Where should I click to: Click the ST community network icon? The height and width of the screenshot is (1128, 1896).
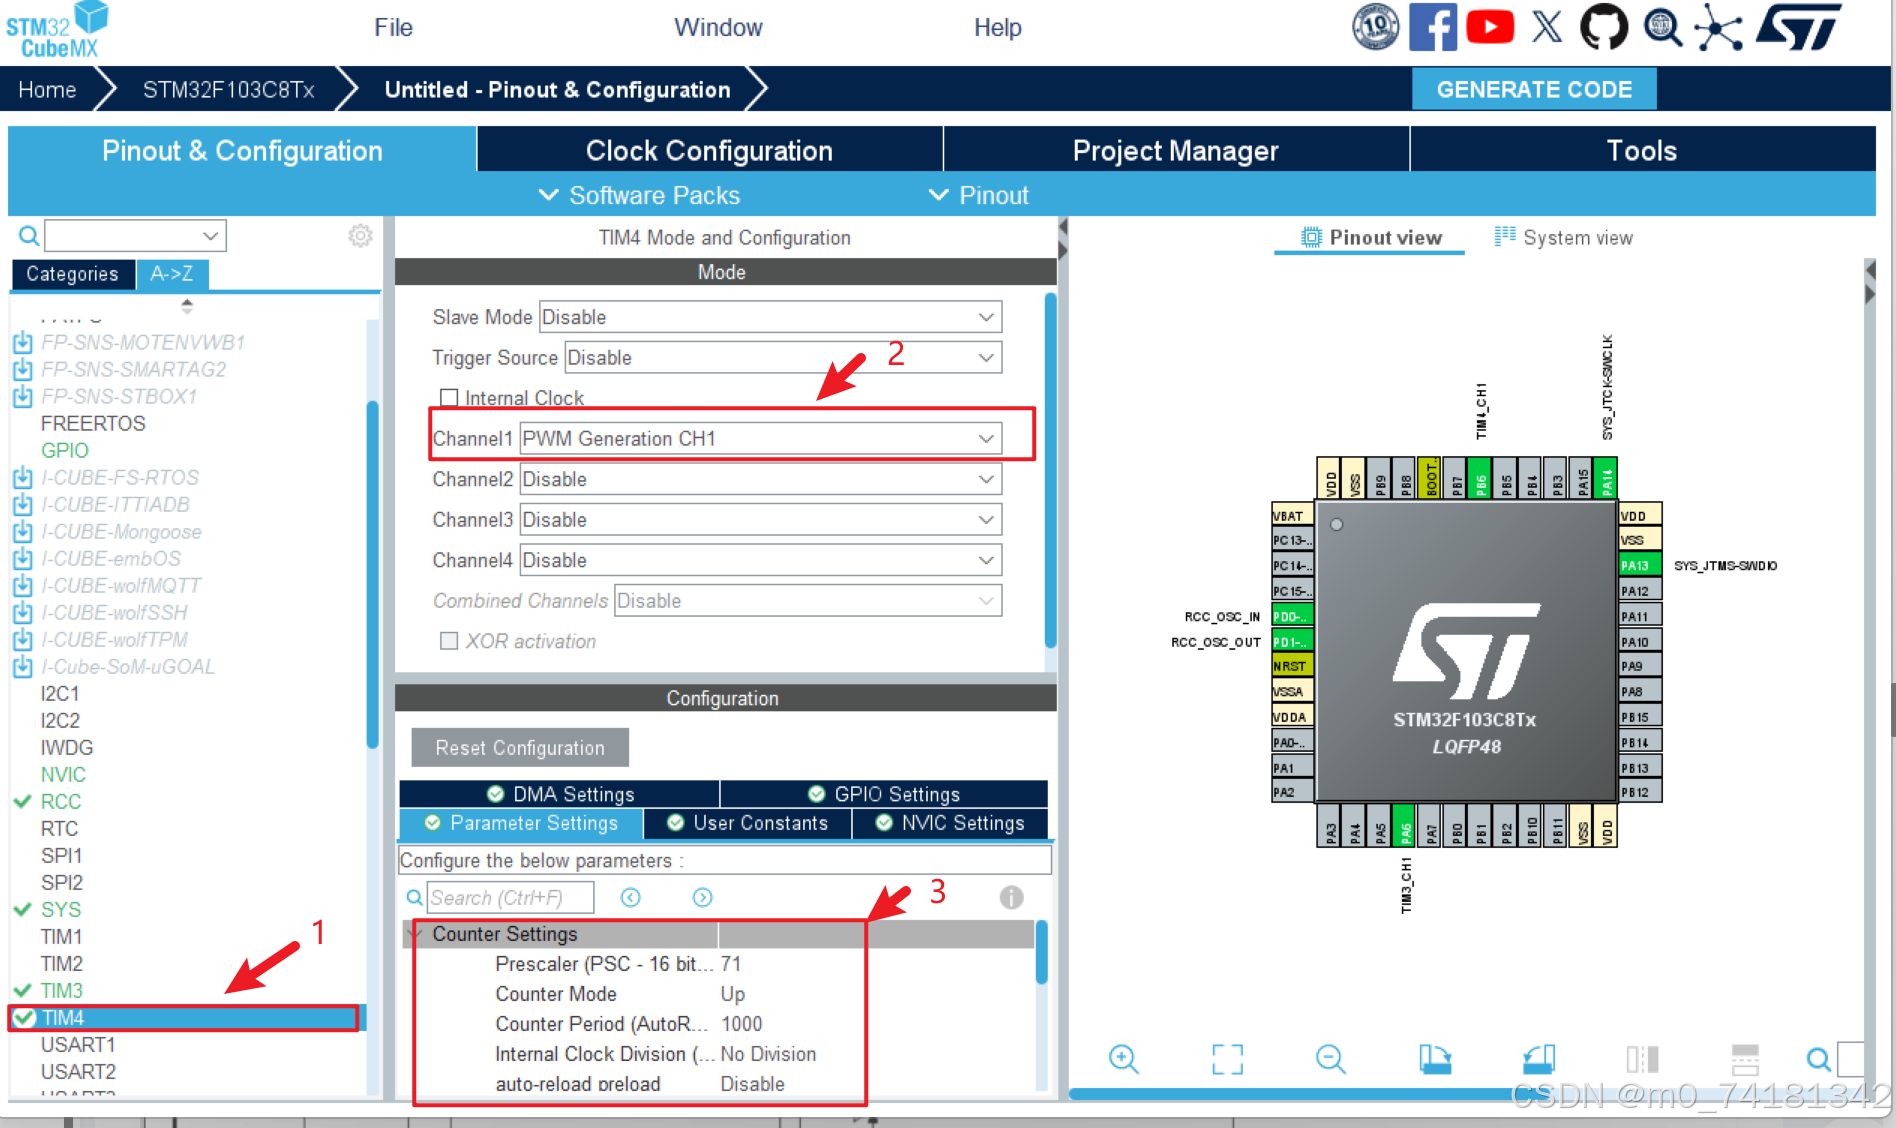pyautogui.click(x=1718, y=27)
